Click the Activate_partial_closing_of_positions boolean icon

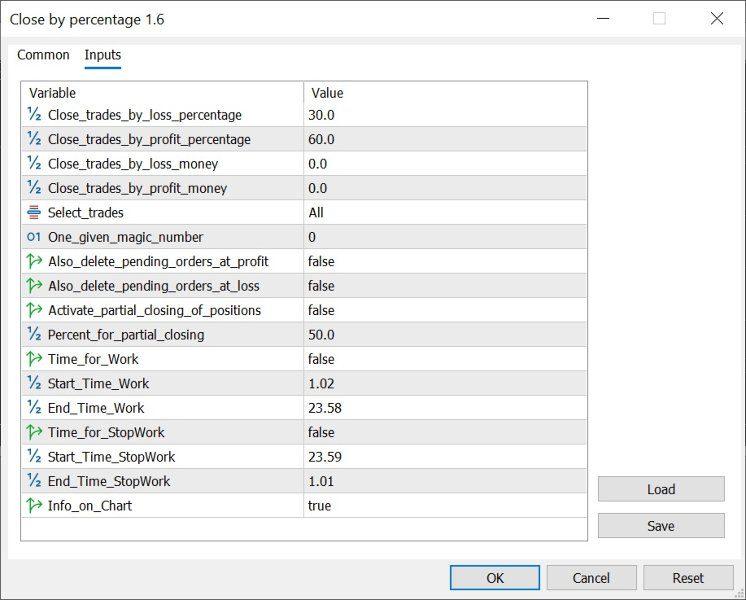(34, 310)
